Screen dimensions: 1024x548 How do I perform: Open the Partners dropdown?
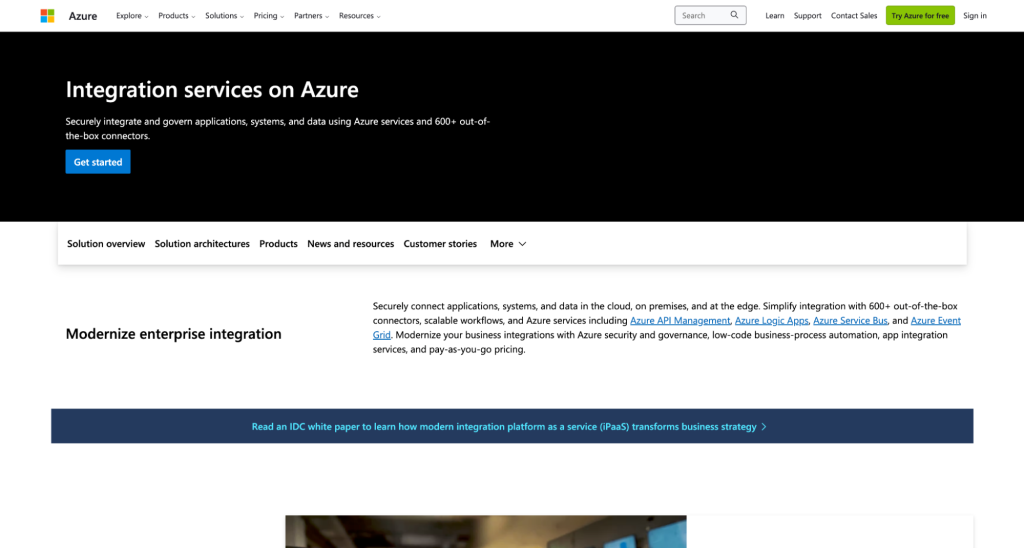point(312,16)
